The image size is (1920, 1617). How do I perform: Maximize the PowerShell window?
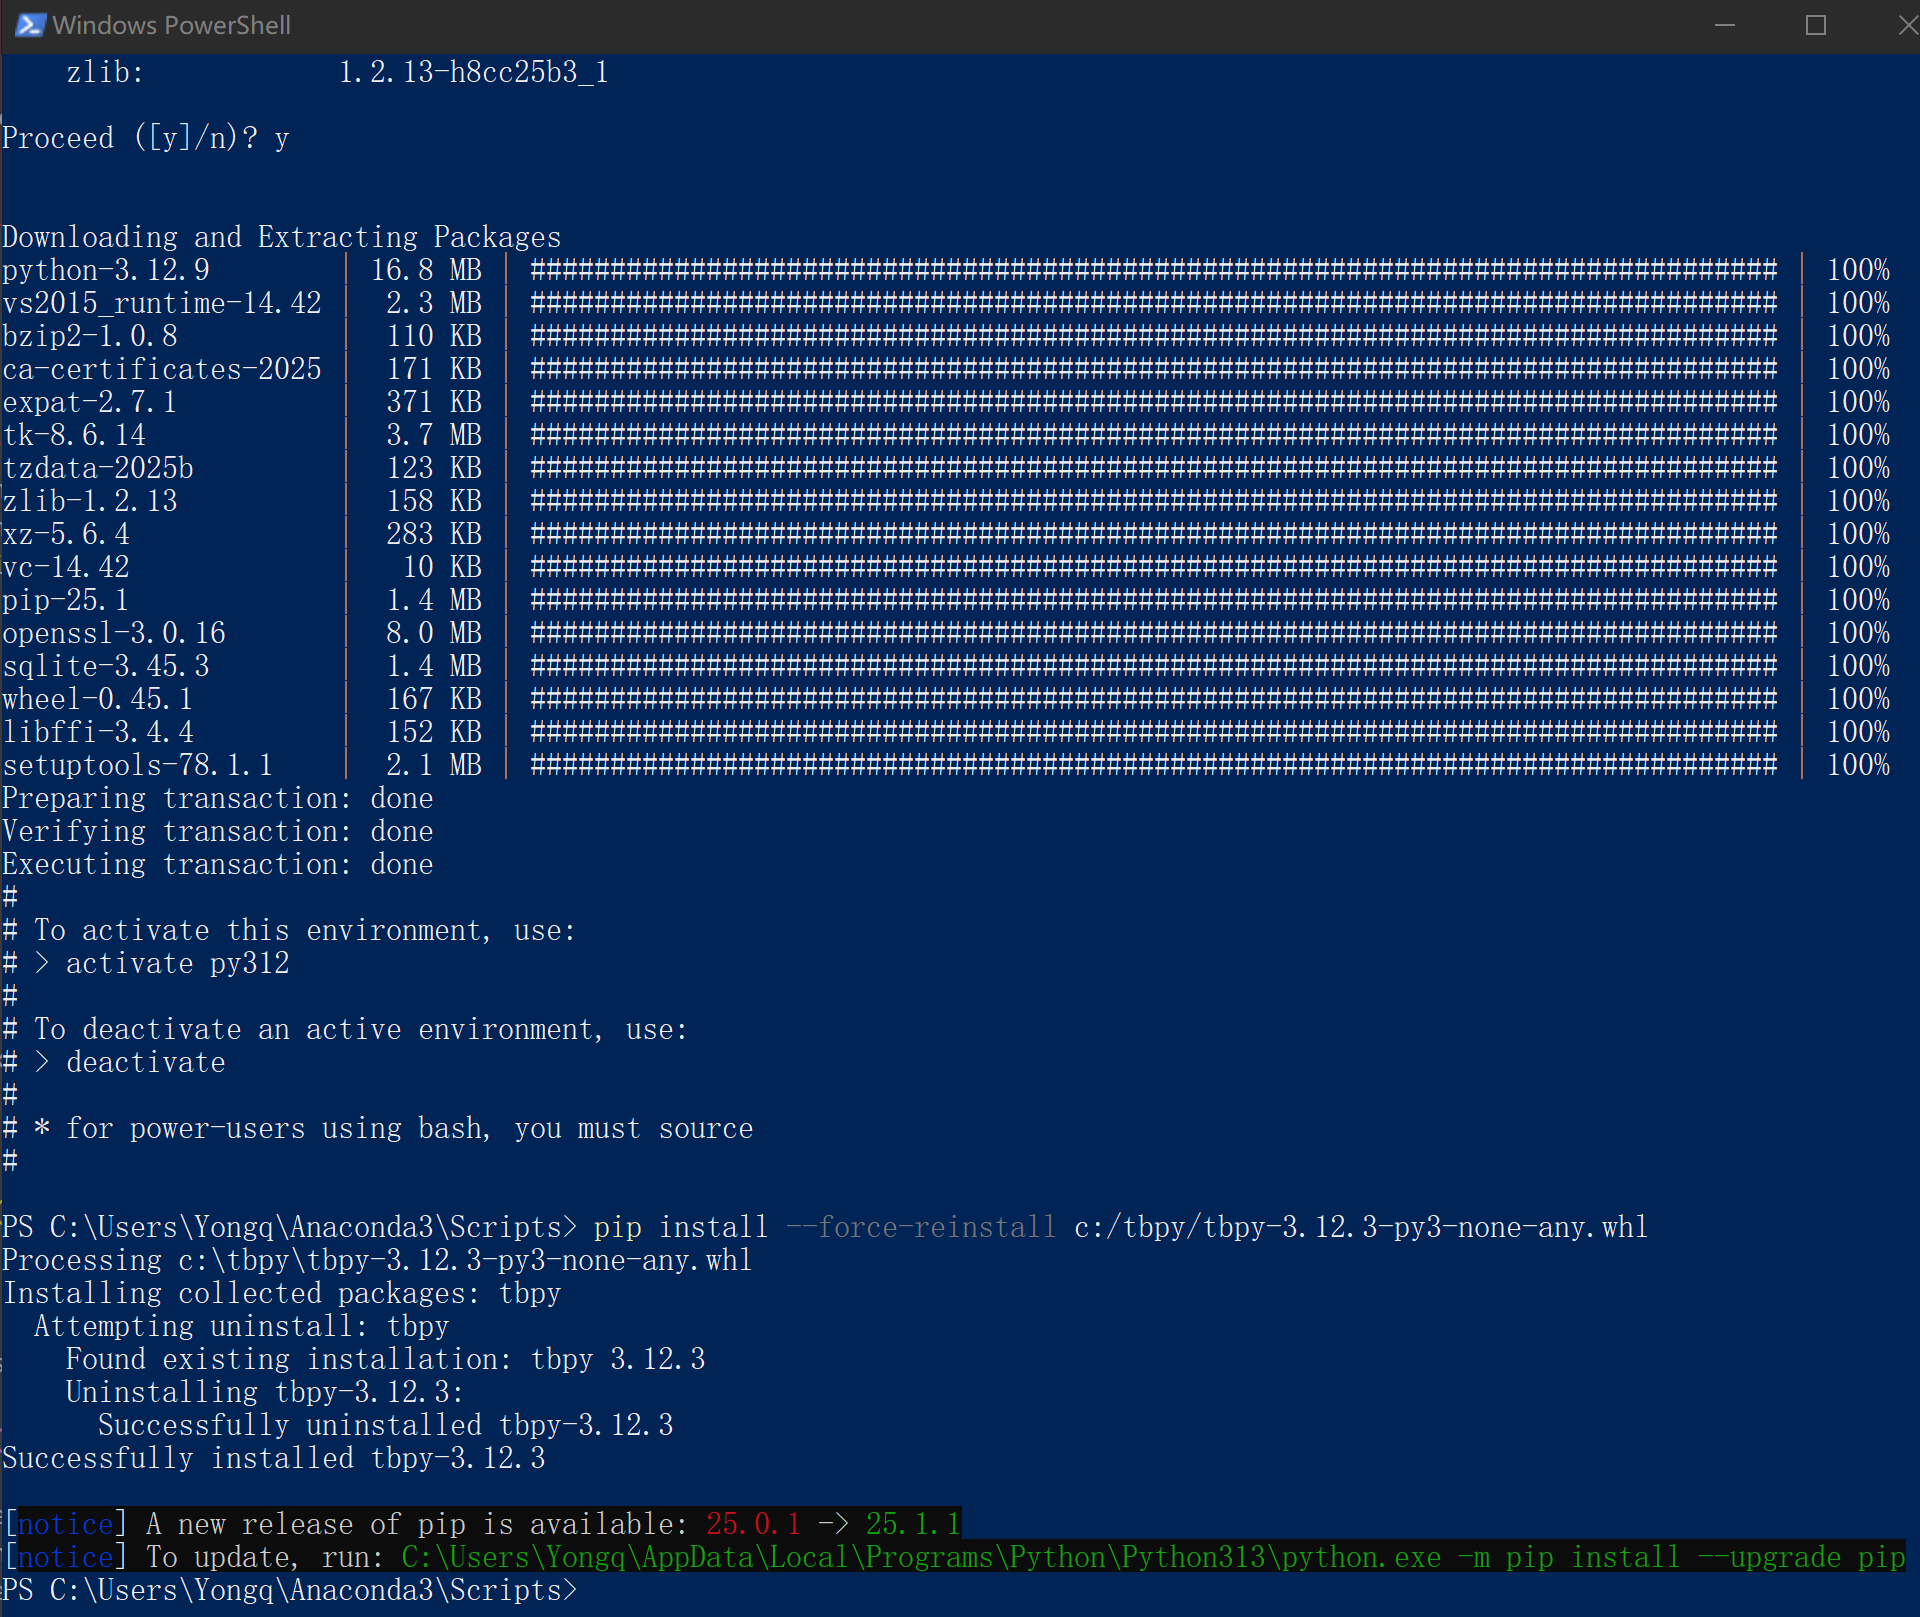coord(1816,25)
